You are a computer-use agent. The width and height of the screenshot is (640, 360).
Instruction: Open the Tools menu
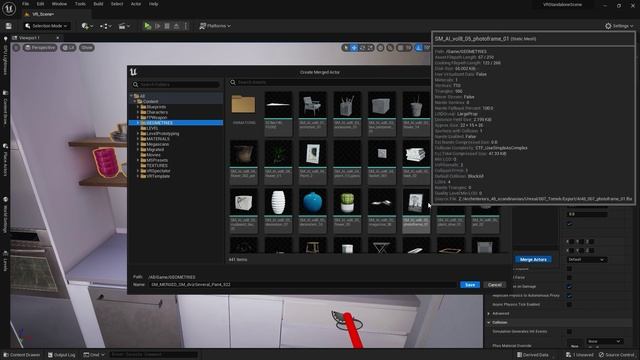[x=80, y=4]
